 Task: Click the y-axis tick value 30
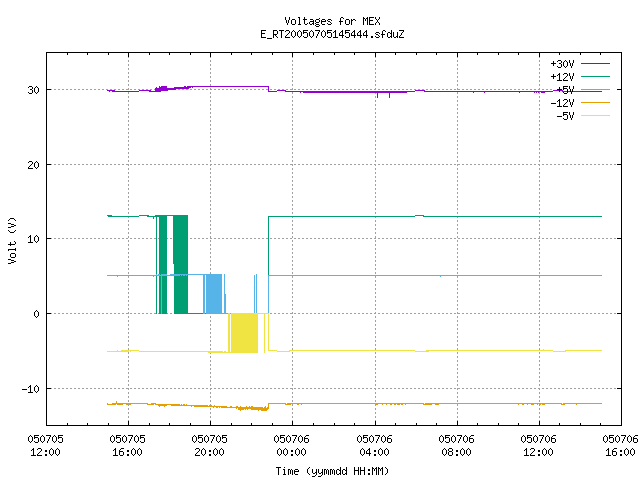33,90
